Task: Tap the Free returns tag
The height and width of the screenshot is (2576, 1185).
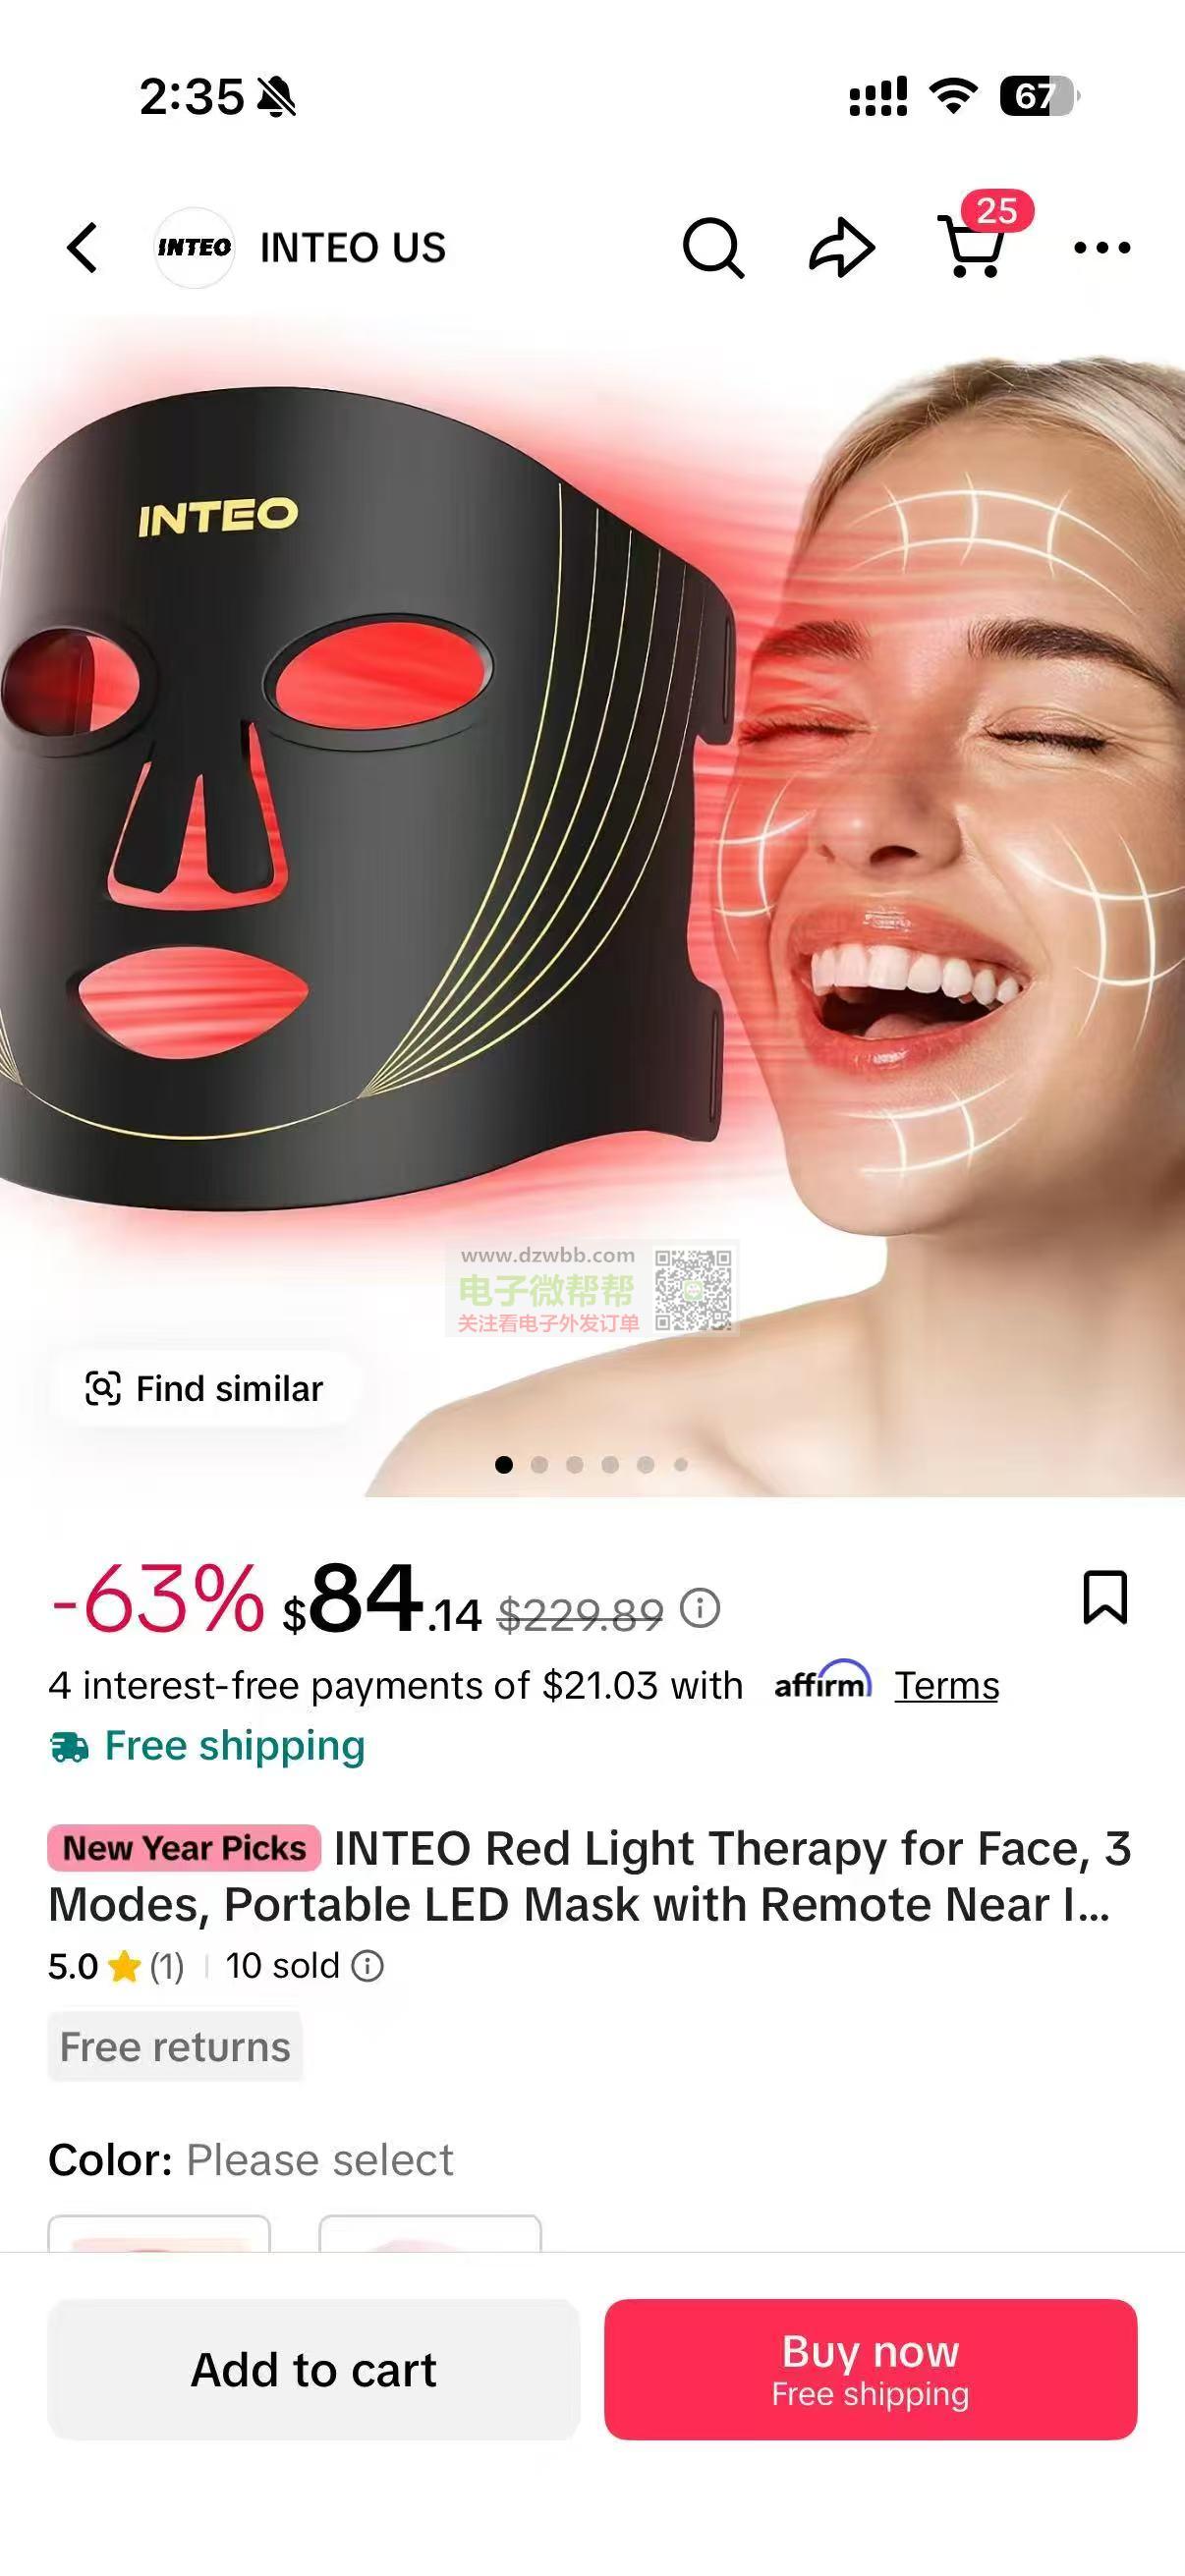Action: click(175, 2047)
